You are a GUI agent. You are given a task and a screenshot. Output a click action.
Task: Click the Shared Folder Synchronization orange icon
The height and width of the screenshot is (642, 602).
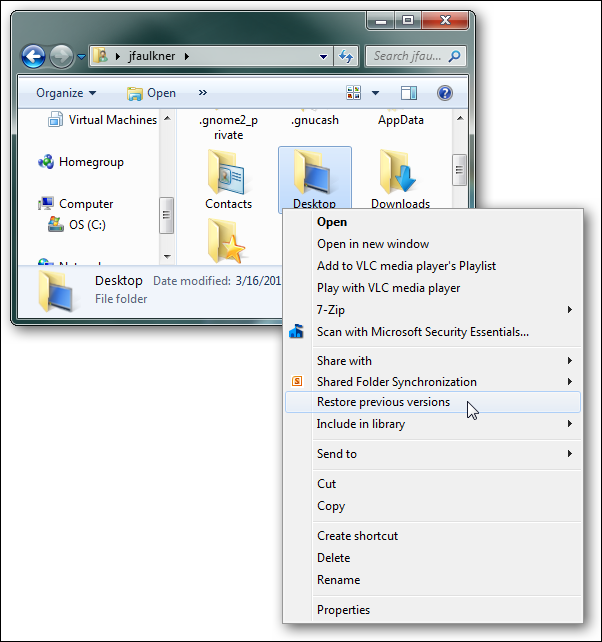click(x=297, y=381)
